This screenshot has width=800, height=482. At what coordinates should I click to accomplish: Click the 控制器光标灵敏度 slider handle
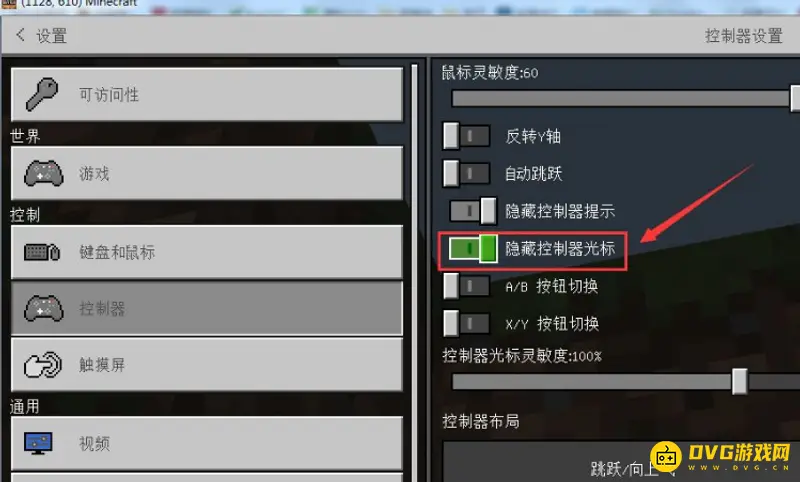click(x=739, y=382)
